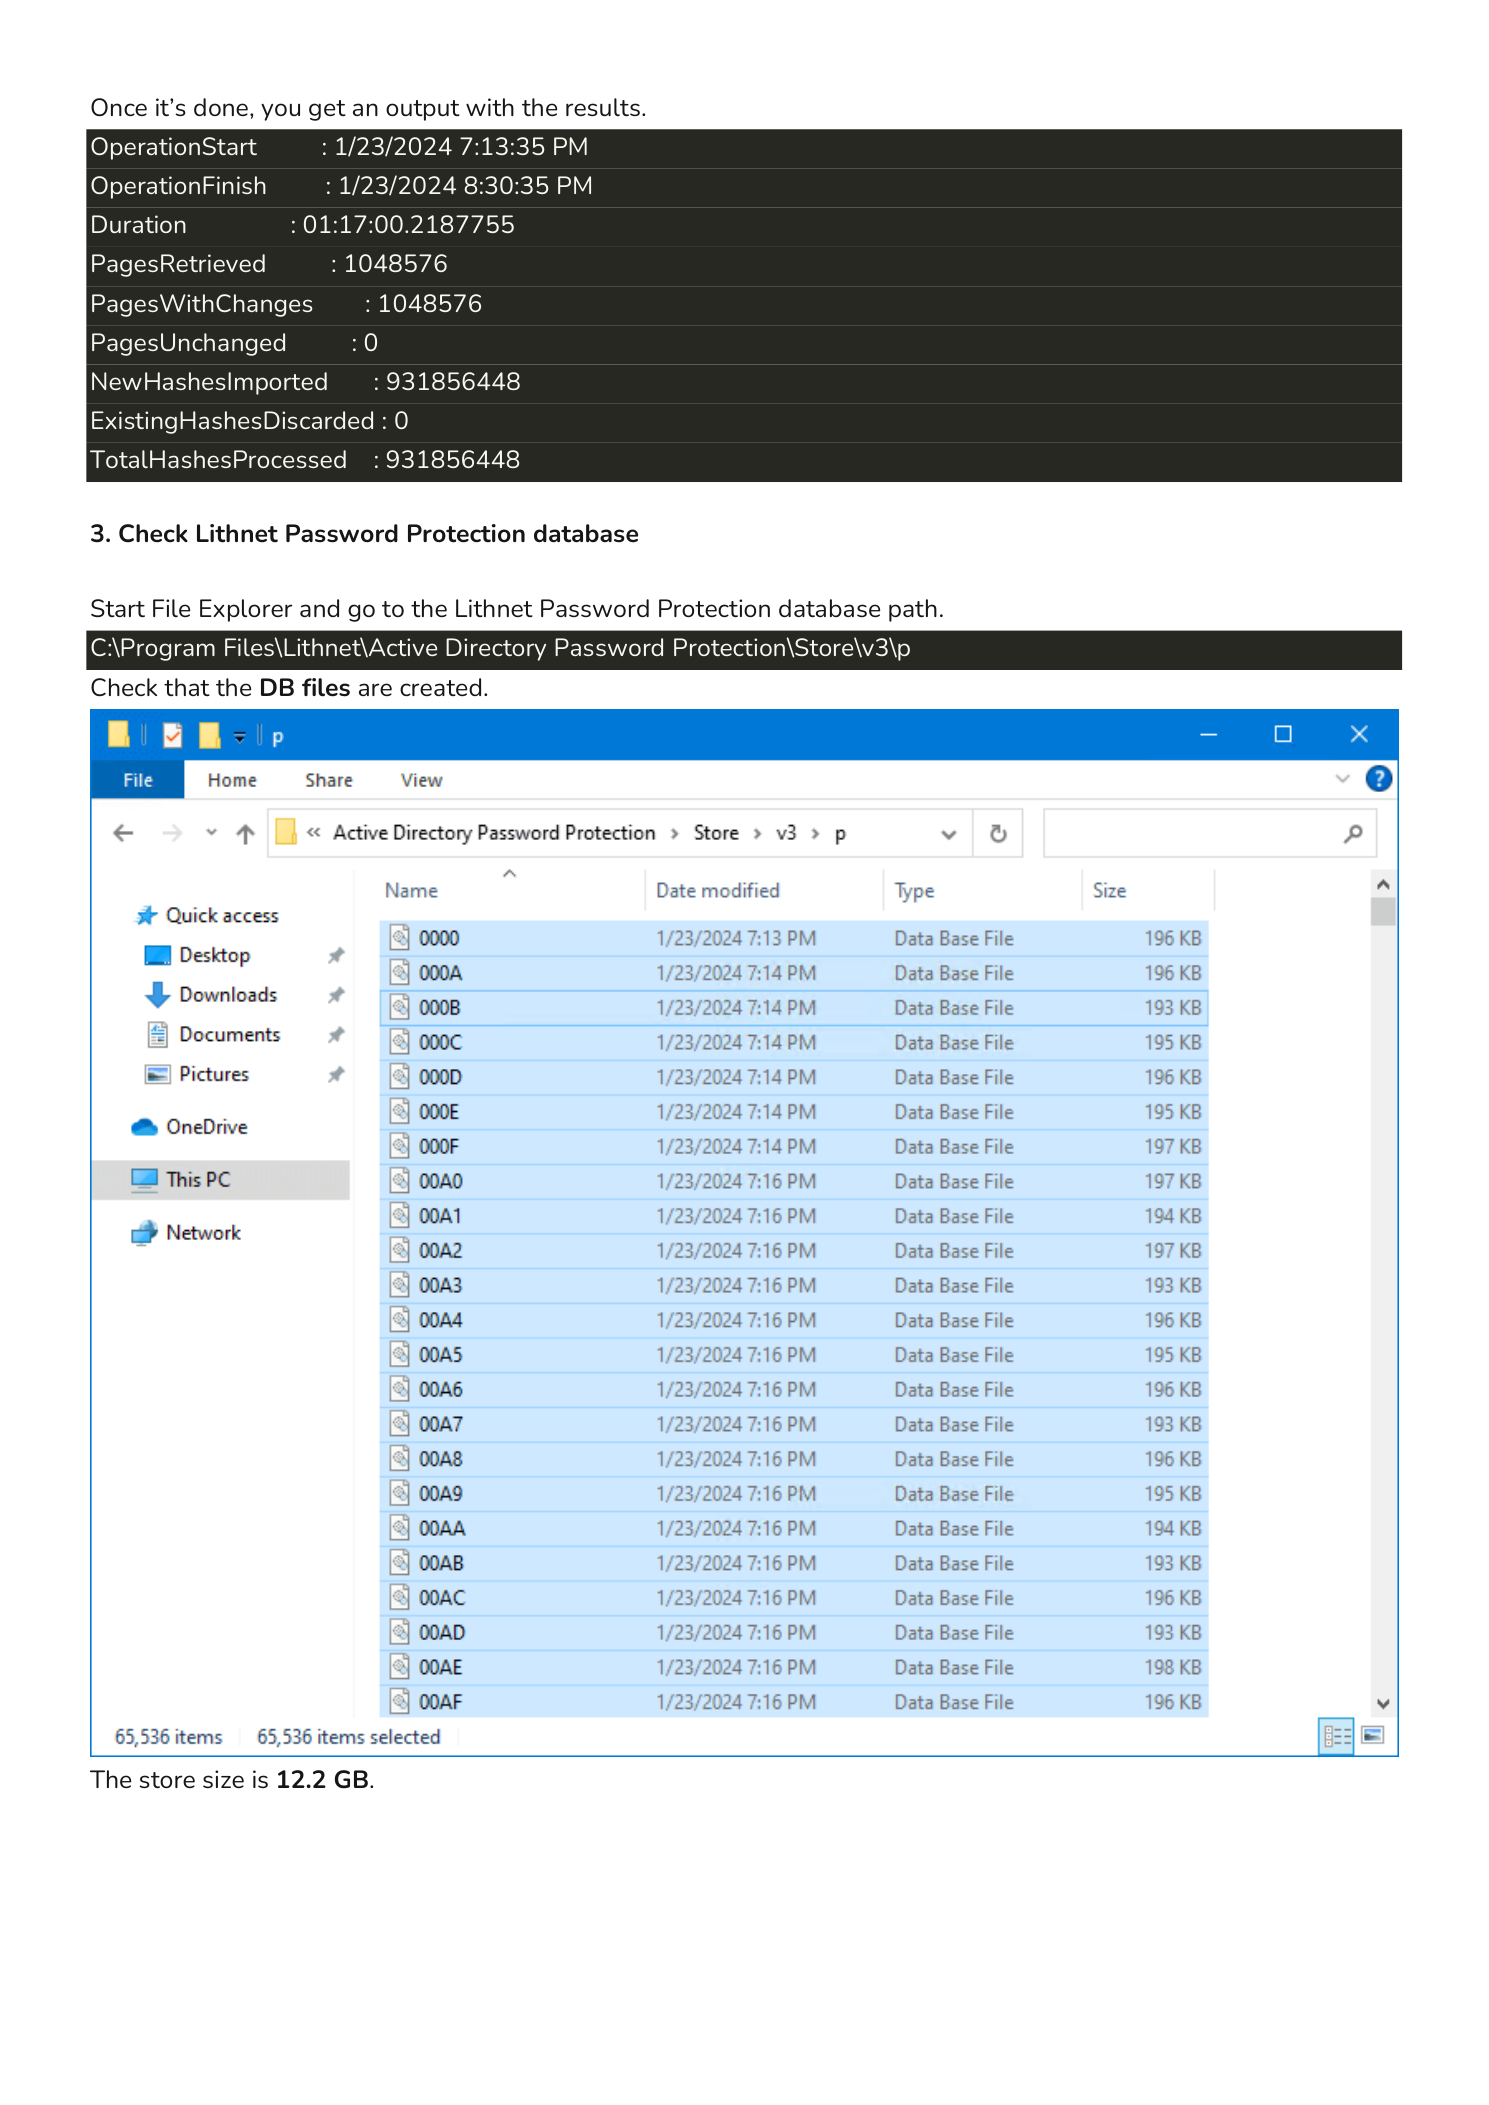Select file 000B in the list
Viewport: 1489px width, 2105px height.
[794, 1008]
